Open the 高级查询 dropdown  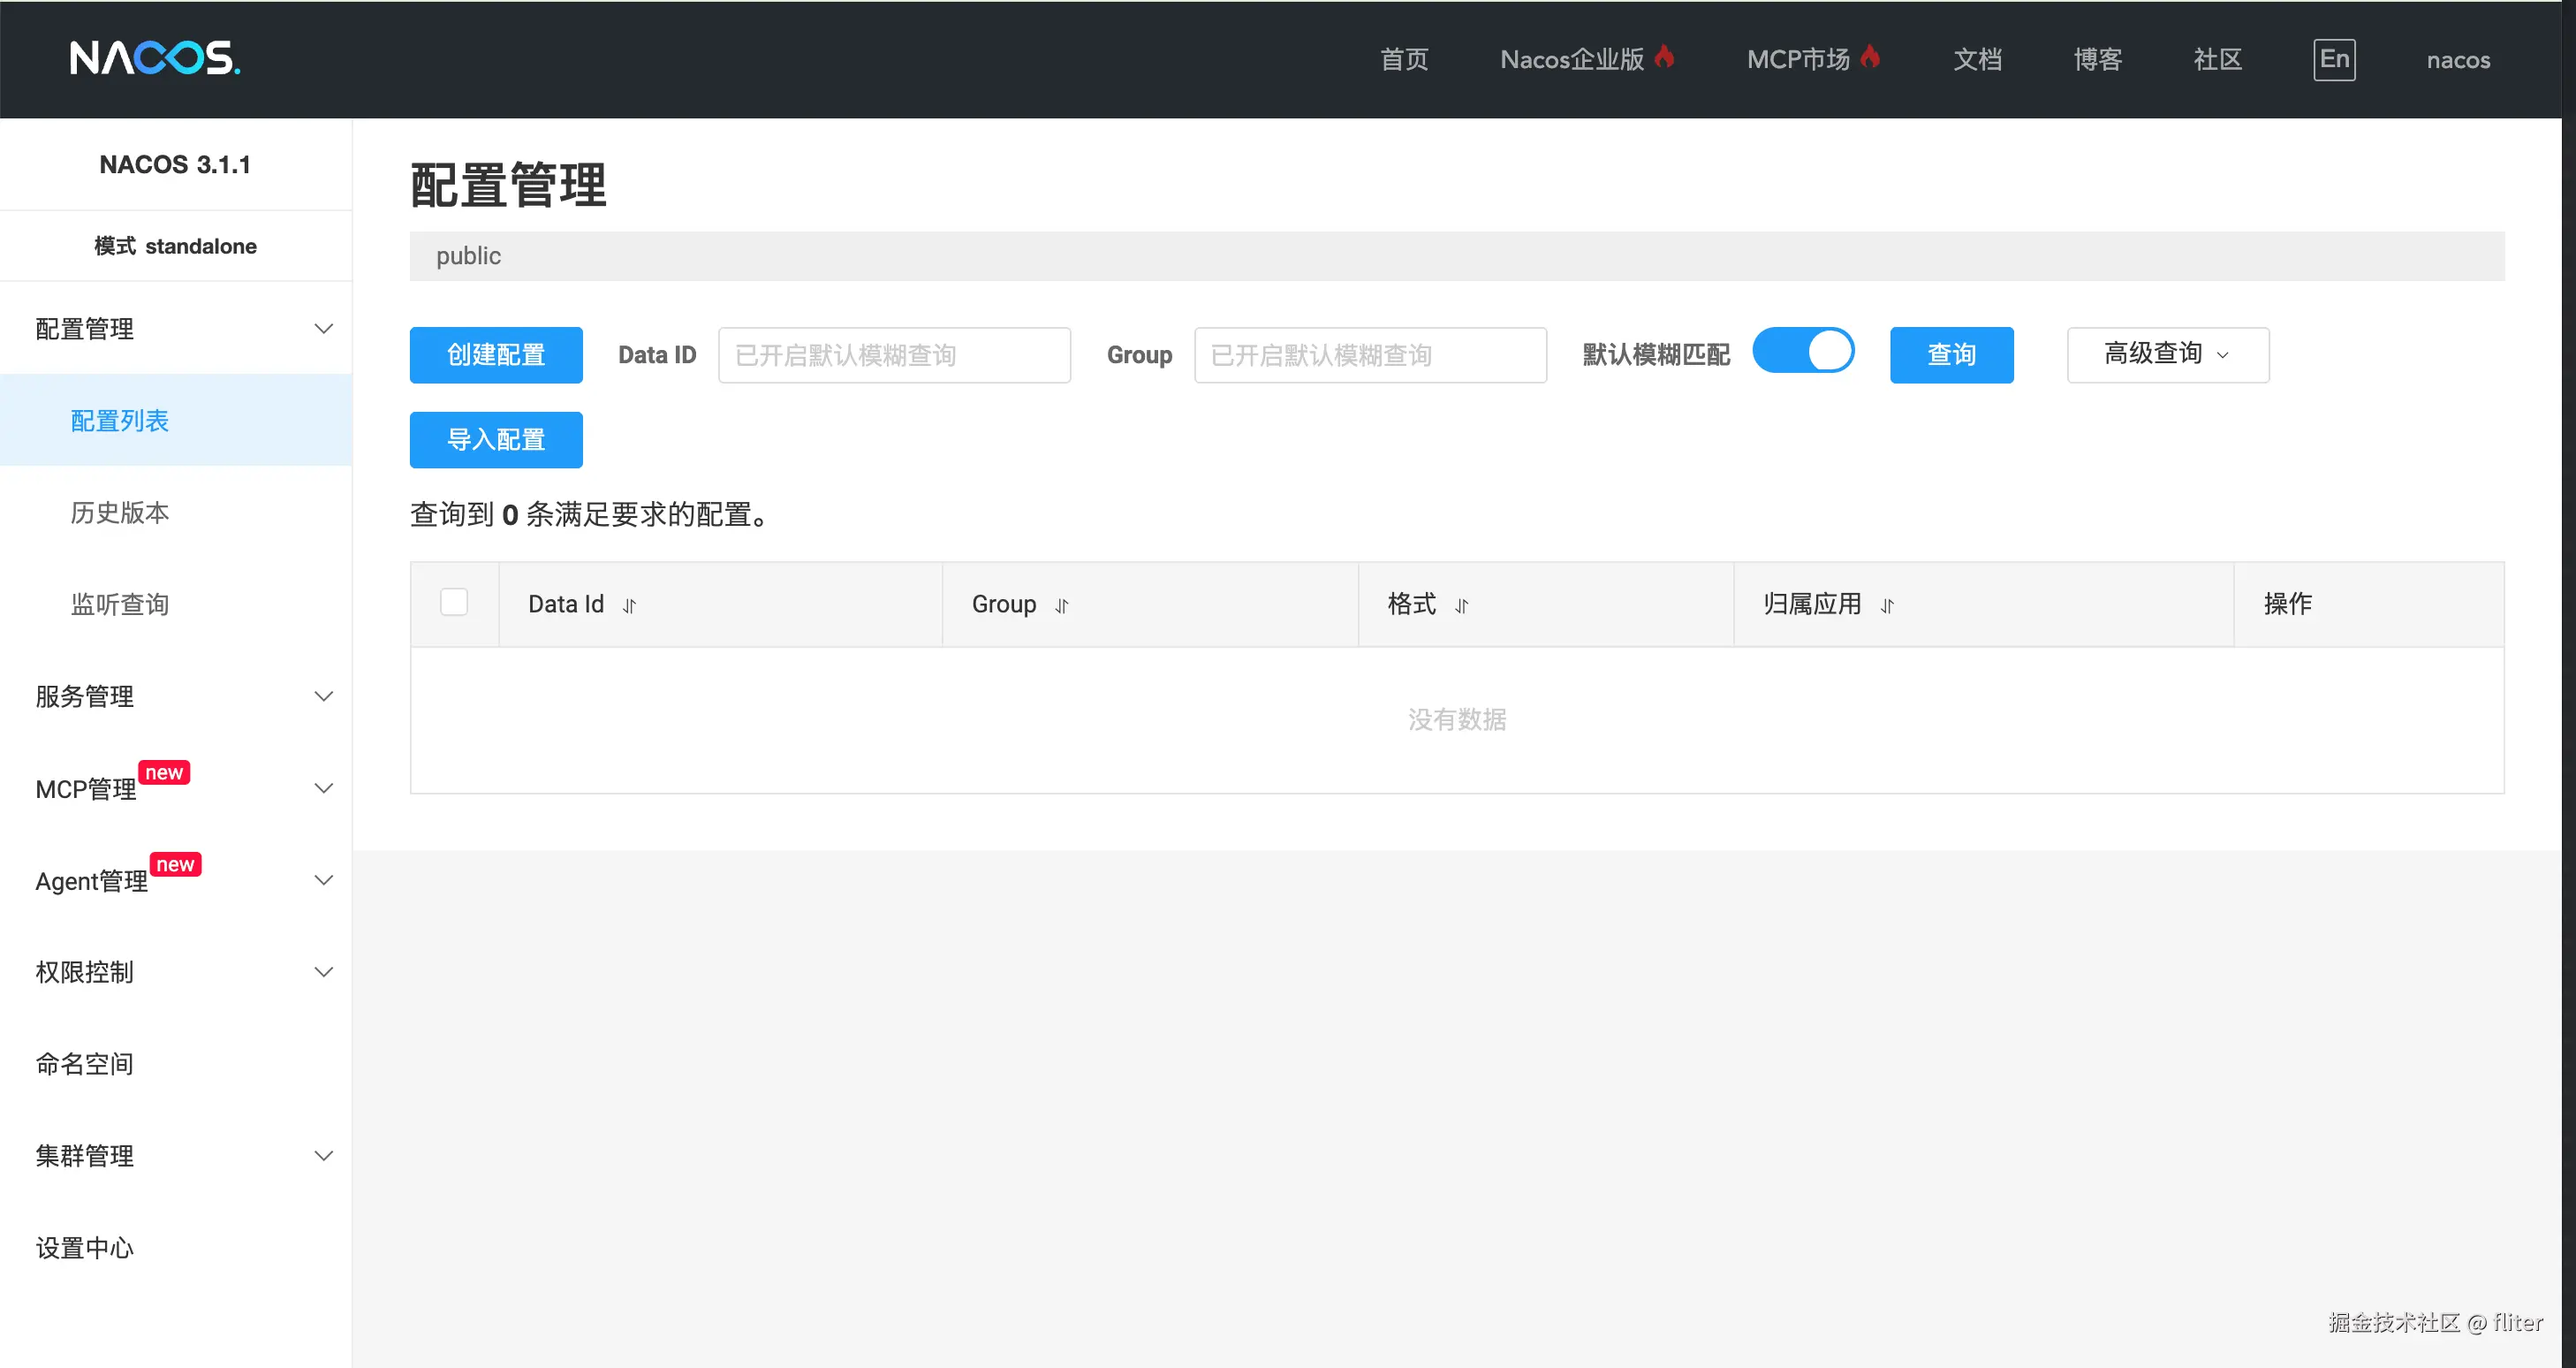coord(2167,355)
